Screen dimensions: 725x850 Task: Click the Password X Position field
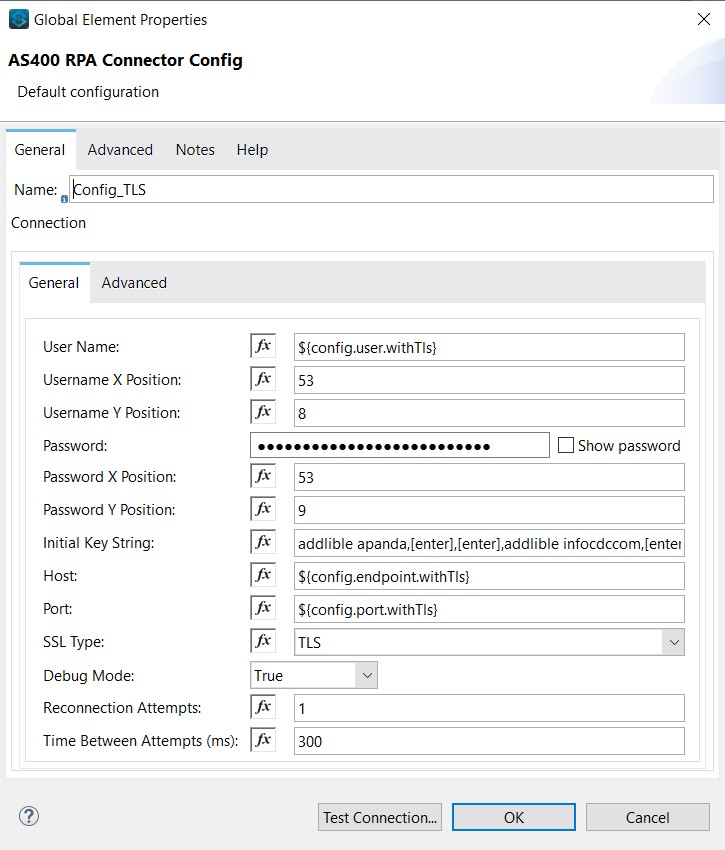[489, 477]
